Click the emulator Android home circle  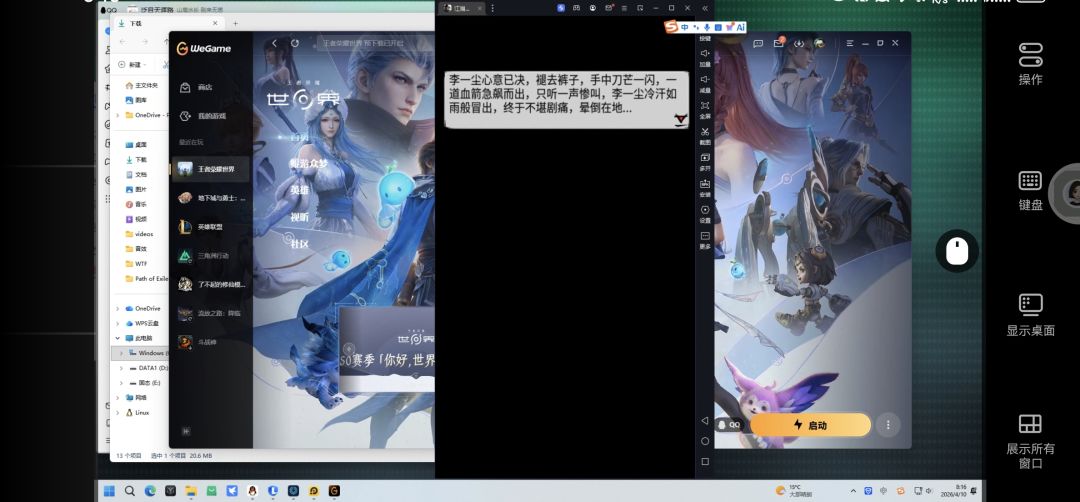click(705, 441)
